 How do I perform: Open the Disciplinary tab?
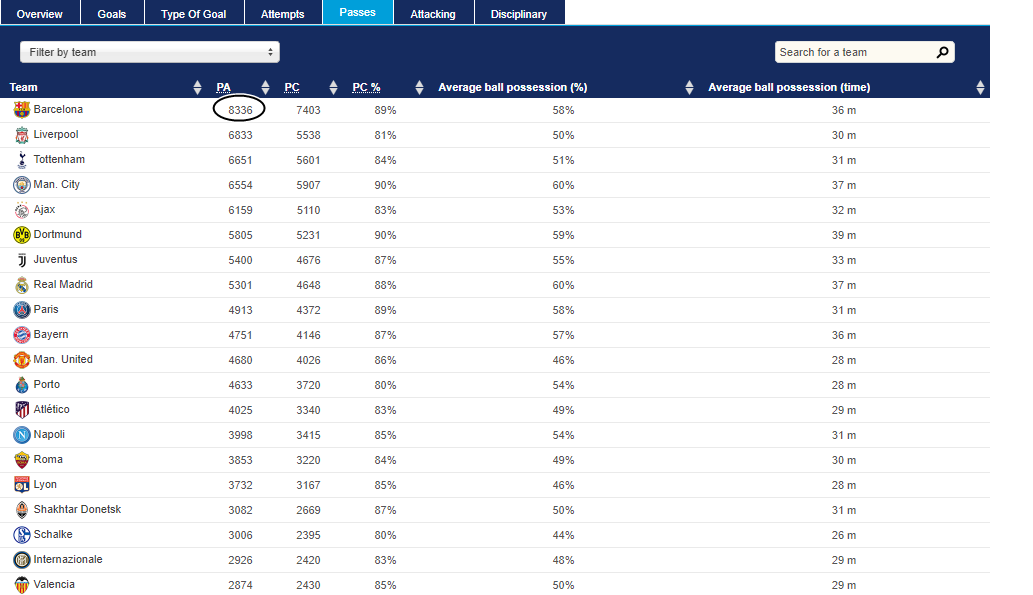pyautogui.click(x=519, y=14)
